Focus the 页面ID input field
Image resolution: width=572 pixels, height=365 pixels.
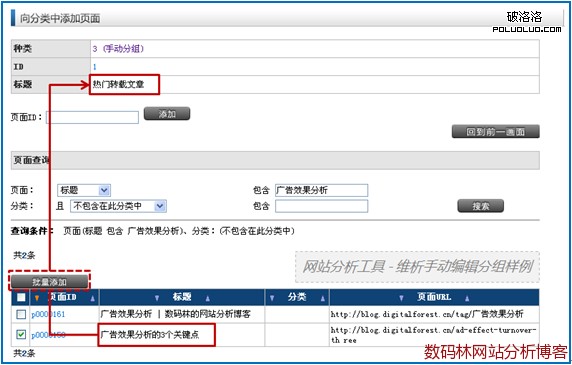pyautogui.click(x=93, y=117)
